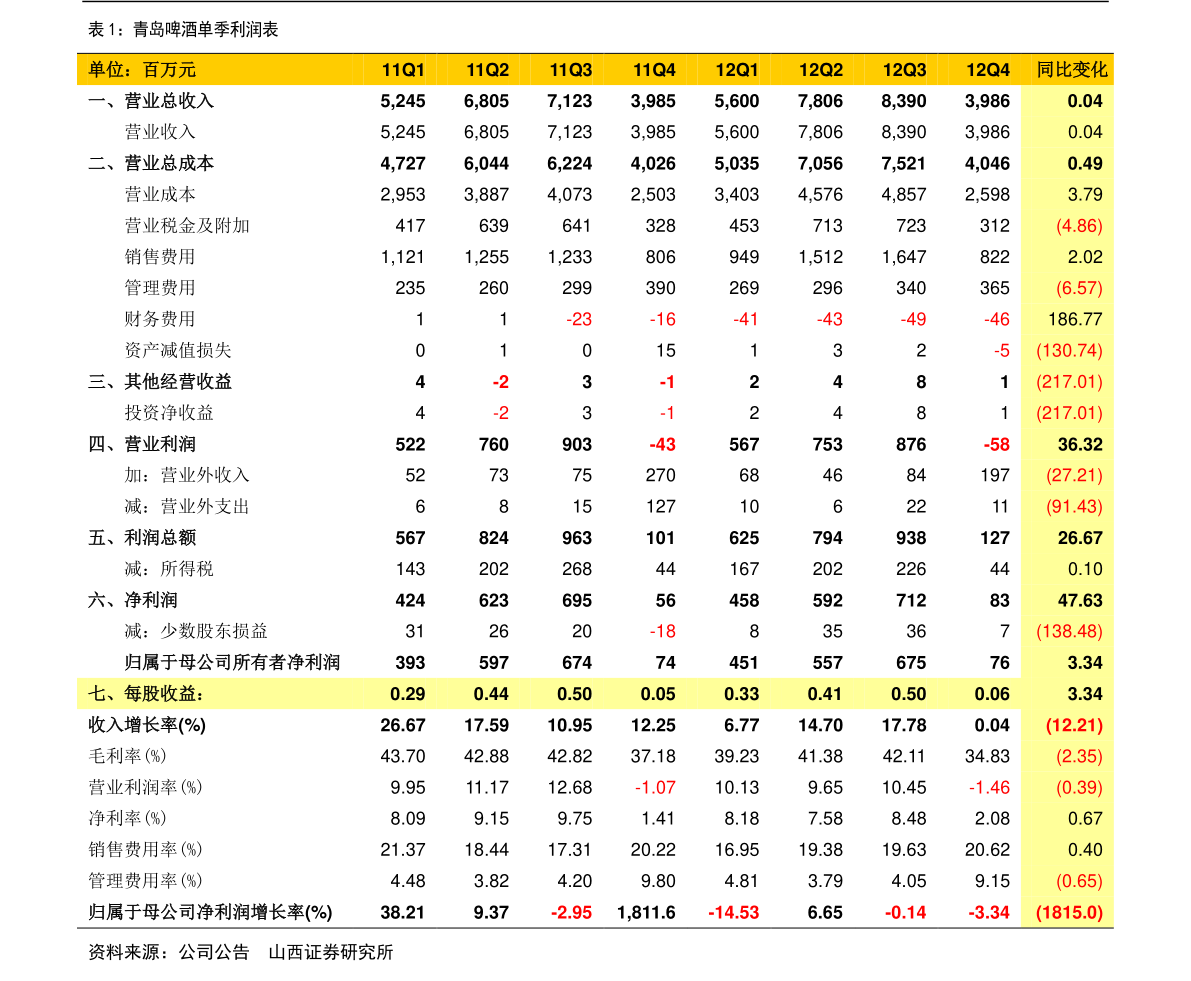Select the 单位：百万元 header cell
This screenshot has height=981, width=1191.
coord(142,70)
